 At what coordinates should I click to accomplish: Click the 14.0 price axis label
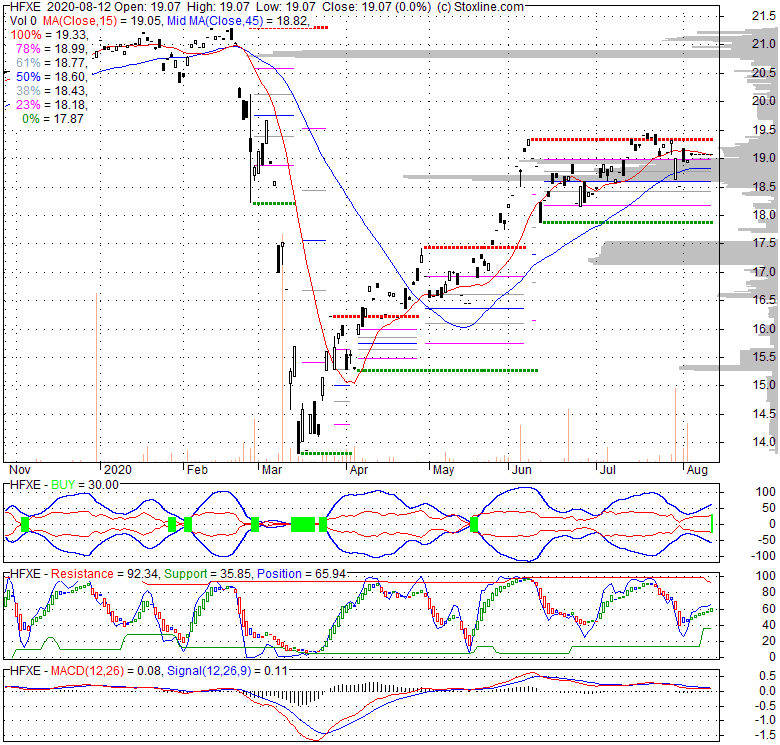point(764,442)
